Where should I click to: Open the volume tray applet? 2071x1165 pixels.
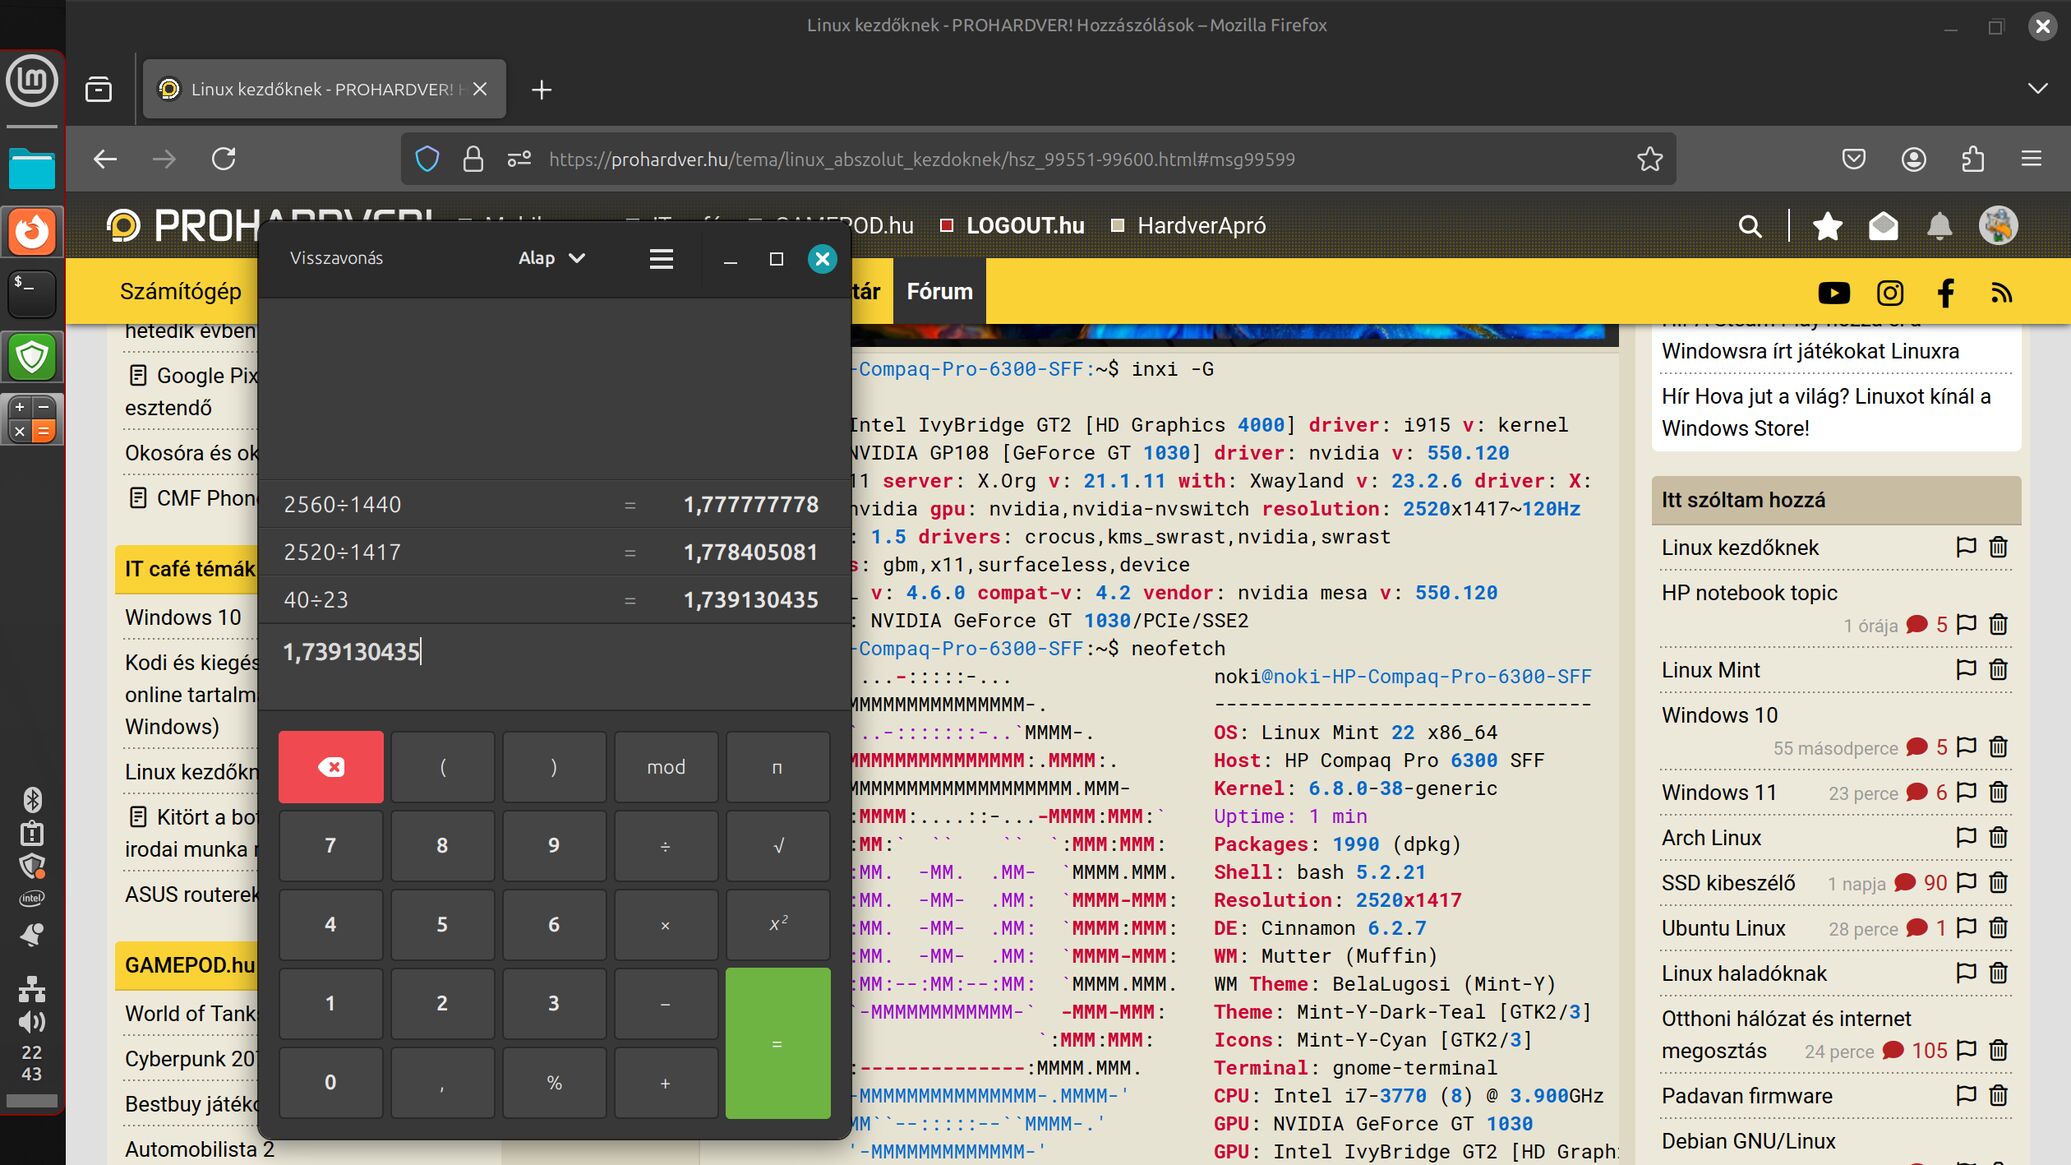tap(32, 1021)
